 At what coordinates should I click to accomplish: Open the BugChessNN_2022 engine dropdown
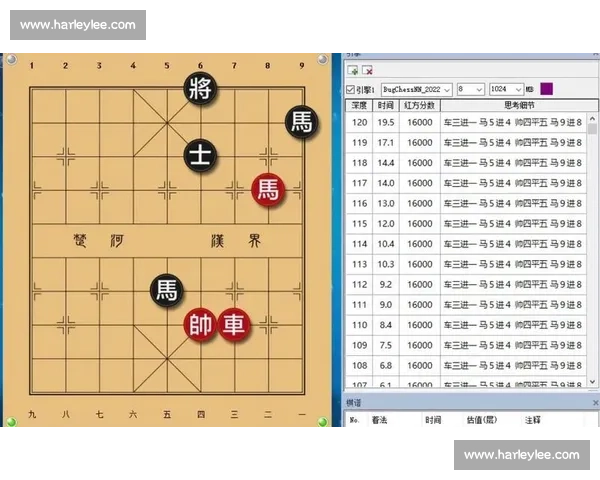(417, 90)
